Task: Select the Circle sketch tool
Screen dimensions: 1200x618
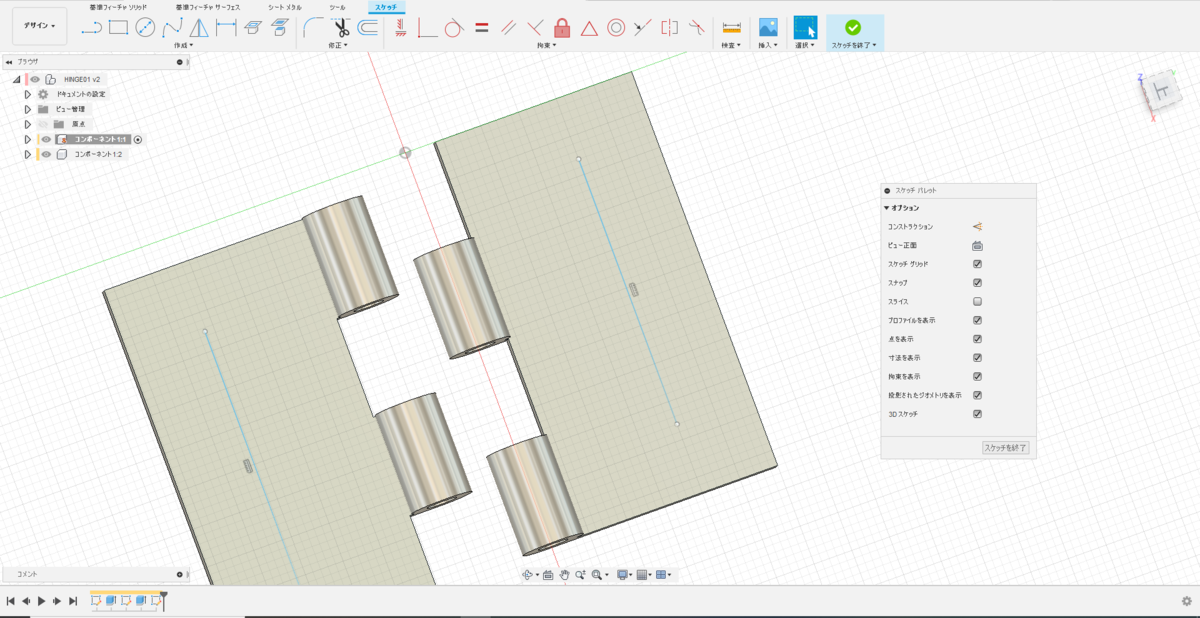Action: 145,27
